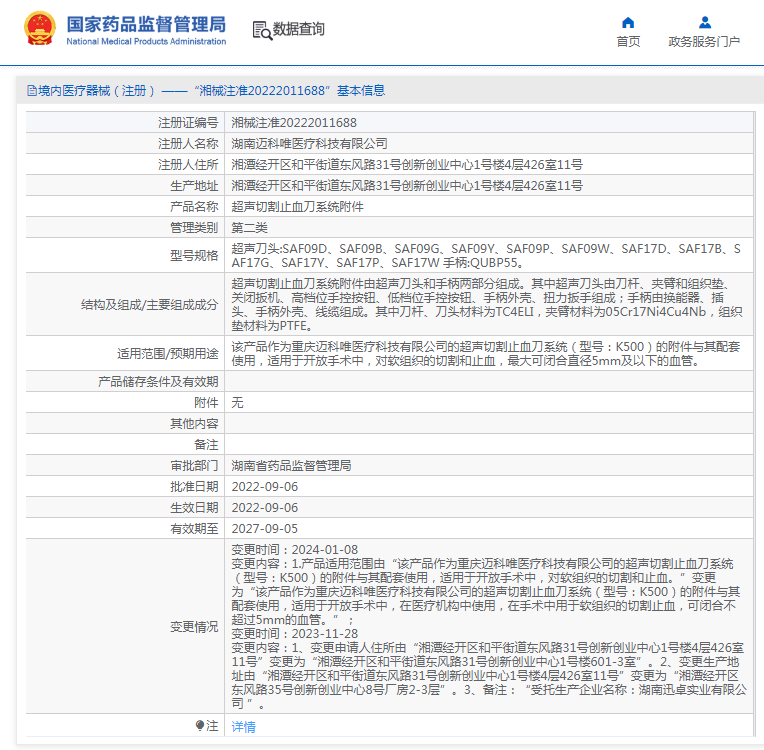Open the 数据查询 search icon
Image resolution: width=764 pixels, height=750 pixels.
coord(262,30)
